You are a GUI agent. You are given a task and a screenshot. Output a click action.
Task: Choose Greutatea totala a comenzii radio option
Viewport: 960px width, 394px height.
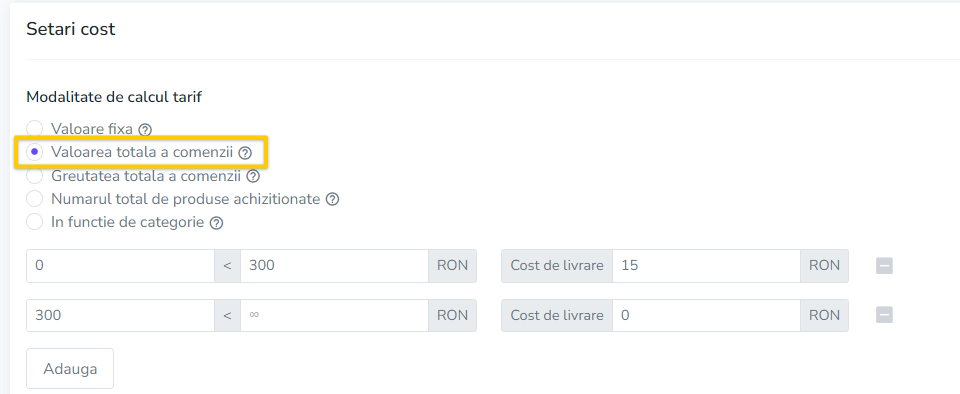pos(35,176)
